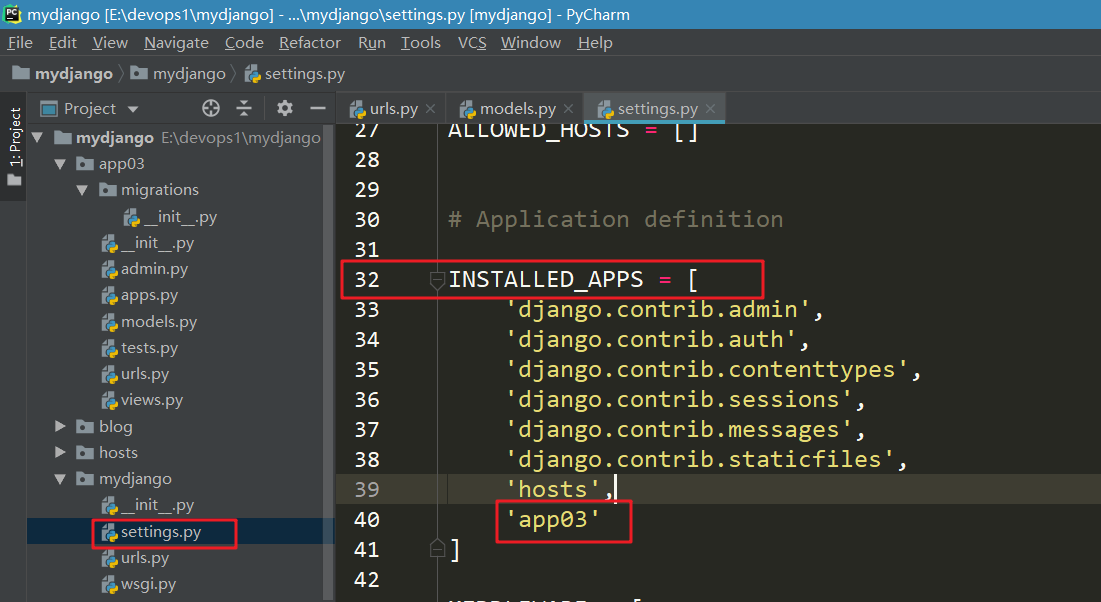Expand the hosts folder
1101x602 pixels.
60,452
